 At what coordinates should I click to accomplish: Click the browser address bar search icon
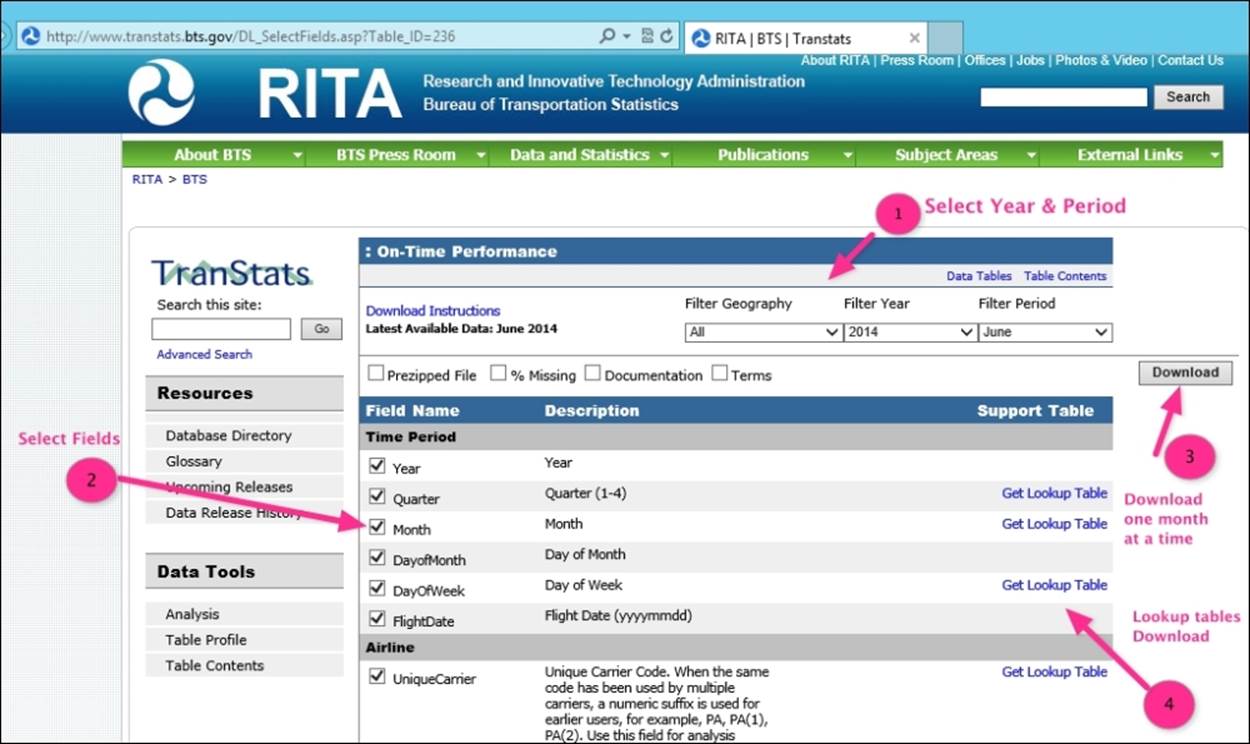point(607,36)
